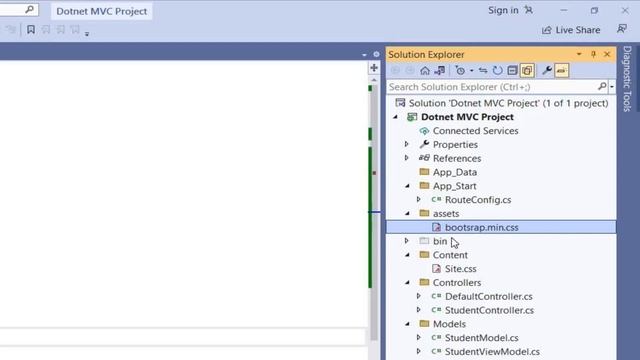Open the pending changes filter dropdown arrow
The image size is (640, 360).
pyautogui.click(x=471, y=71)
